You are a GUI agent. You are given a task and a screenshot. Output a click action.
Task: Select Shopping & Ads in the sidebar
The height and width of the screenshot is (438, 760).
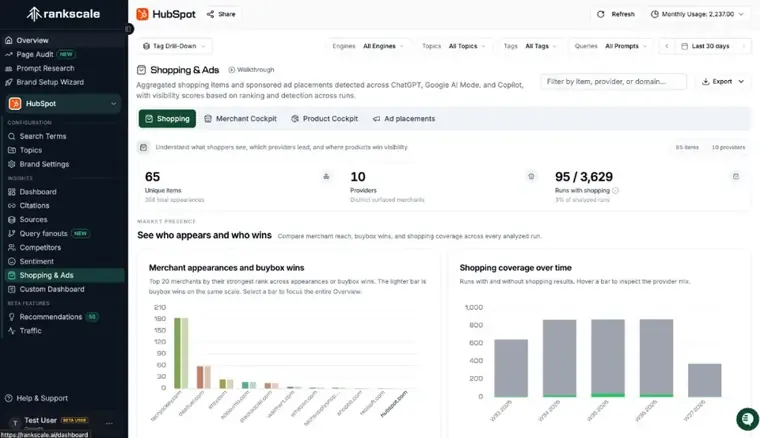click(64, 275)
